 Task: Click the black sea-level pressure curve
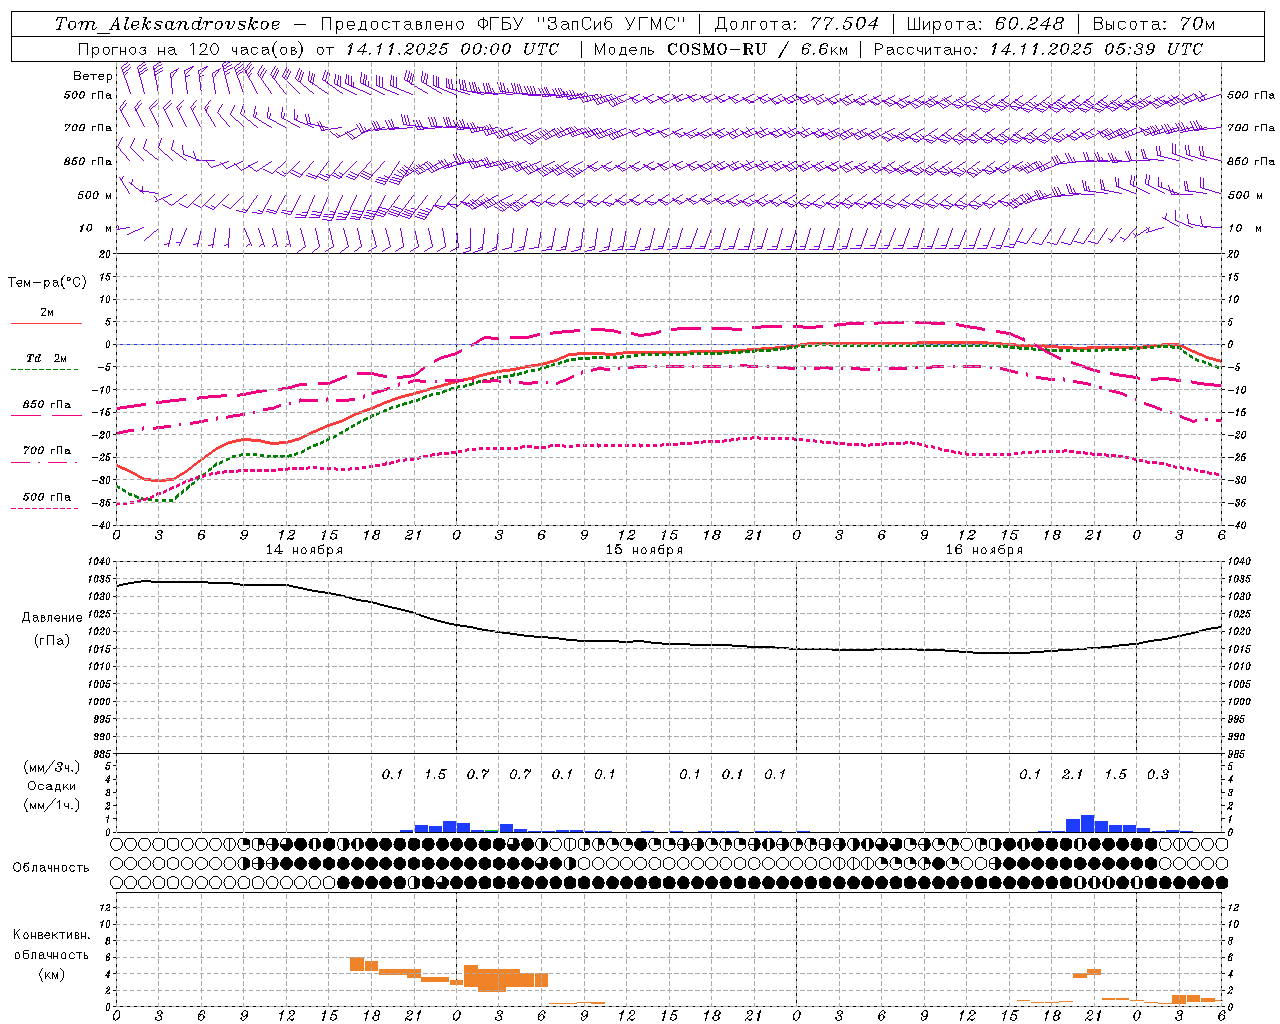(669, 642)
